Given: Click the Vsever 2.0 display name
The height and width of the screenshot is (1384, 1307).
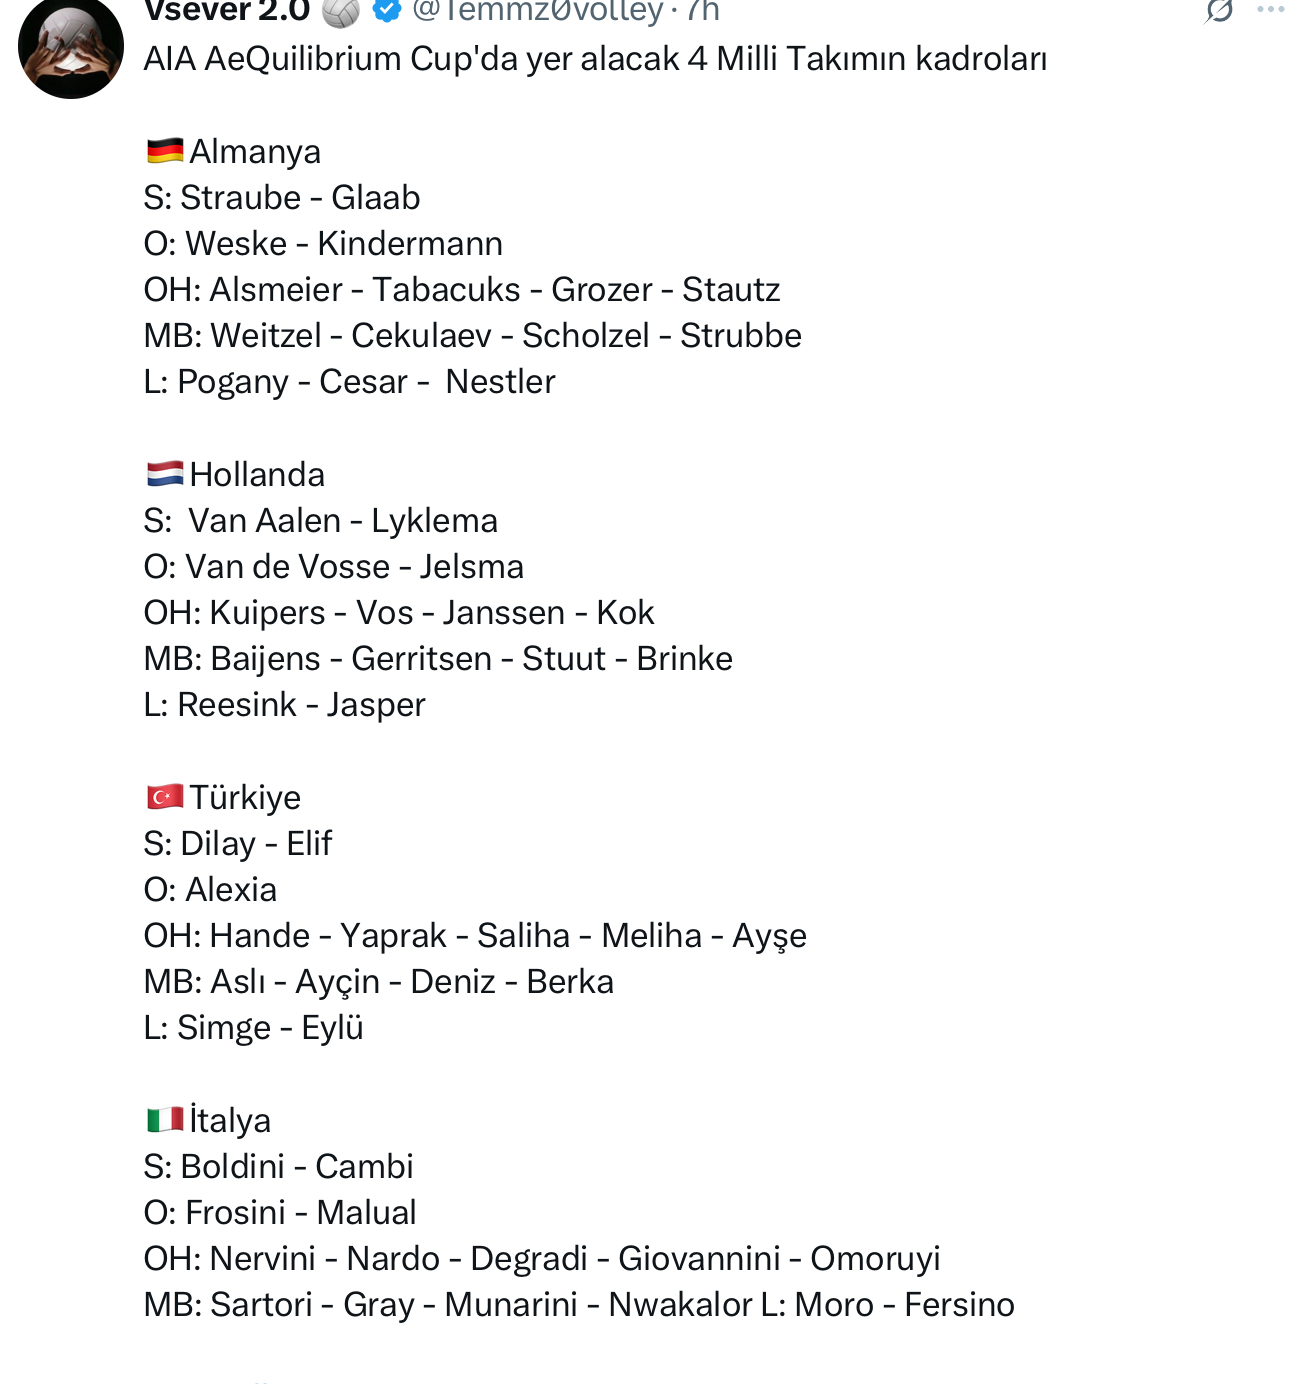Looking at the screenshot, I should [227, 11].
